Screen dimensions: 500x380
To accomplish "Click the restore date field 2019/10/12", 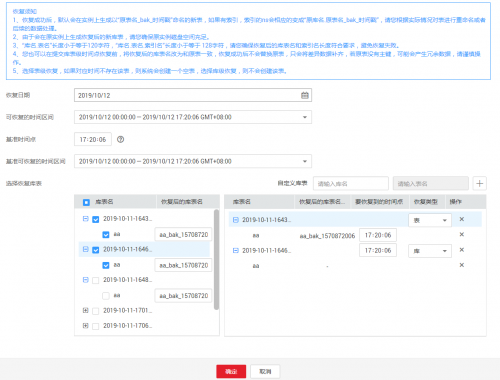I will pos(193,95).
